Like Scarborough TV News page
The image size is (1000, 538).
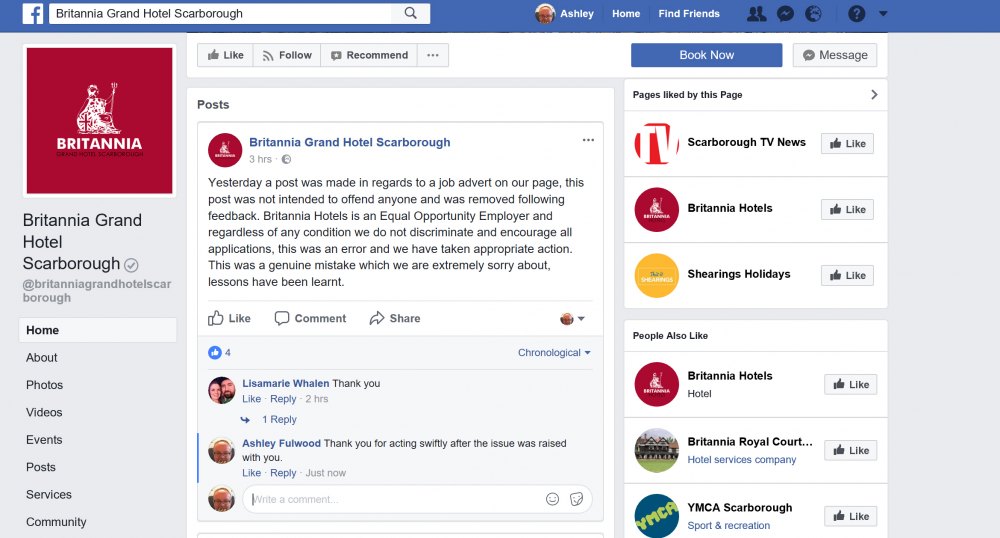tap(847, 143)
